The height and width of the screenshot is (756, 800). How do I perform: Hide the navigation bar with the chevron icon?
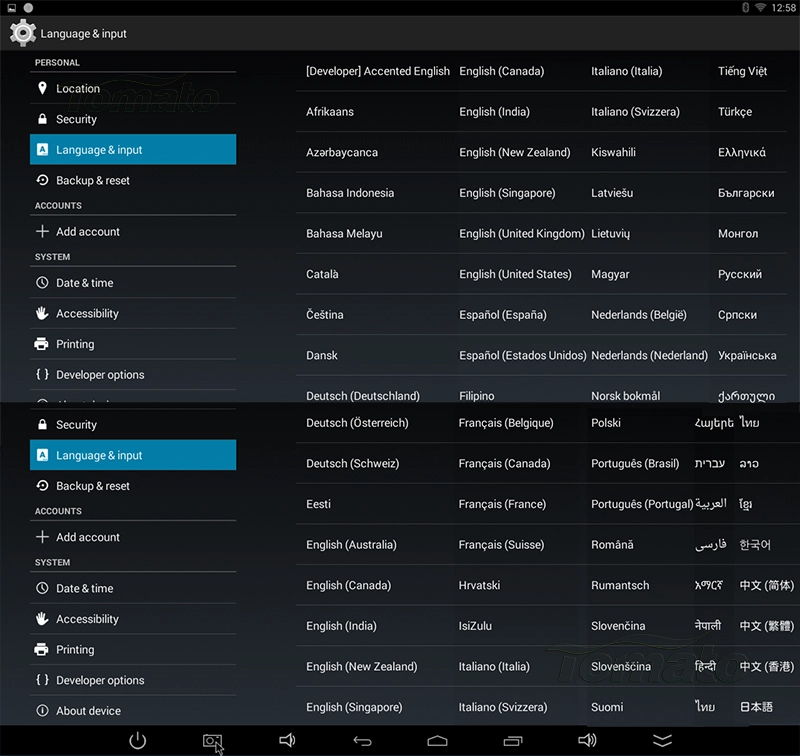coord(662,740)
